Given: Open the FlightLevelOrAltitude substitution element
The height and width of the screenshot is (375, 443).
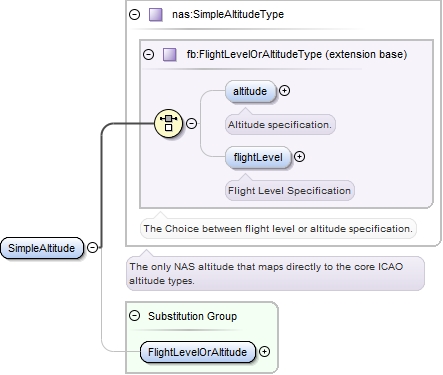Looking at the screenshot, I should [198, 352].
